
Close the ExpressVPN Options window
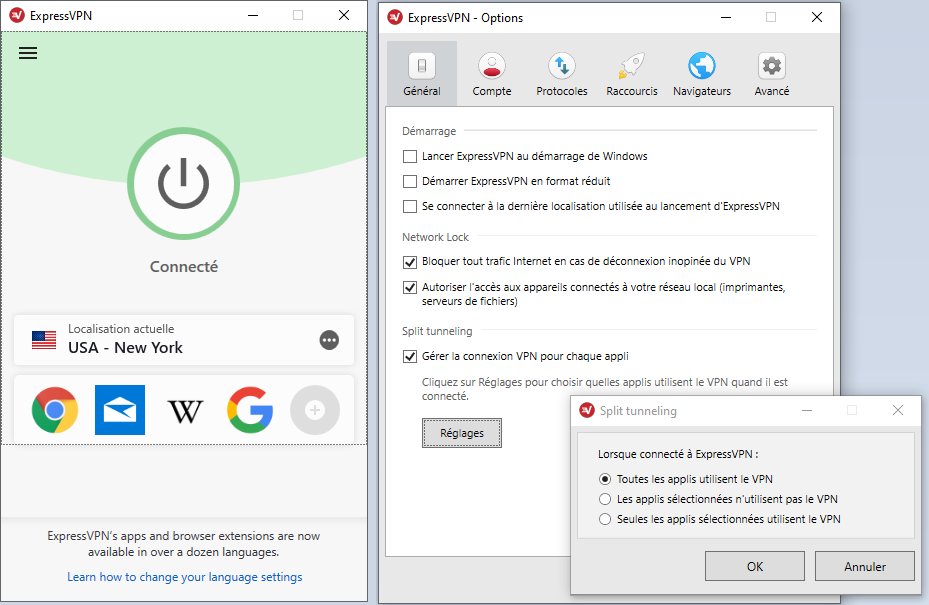pos(816,18)
